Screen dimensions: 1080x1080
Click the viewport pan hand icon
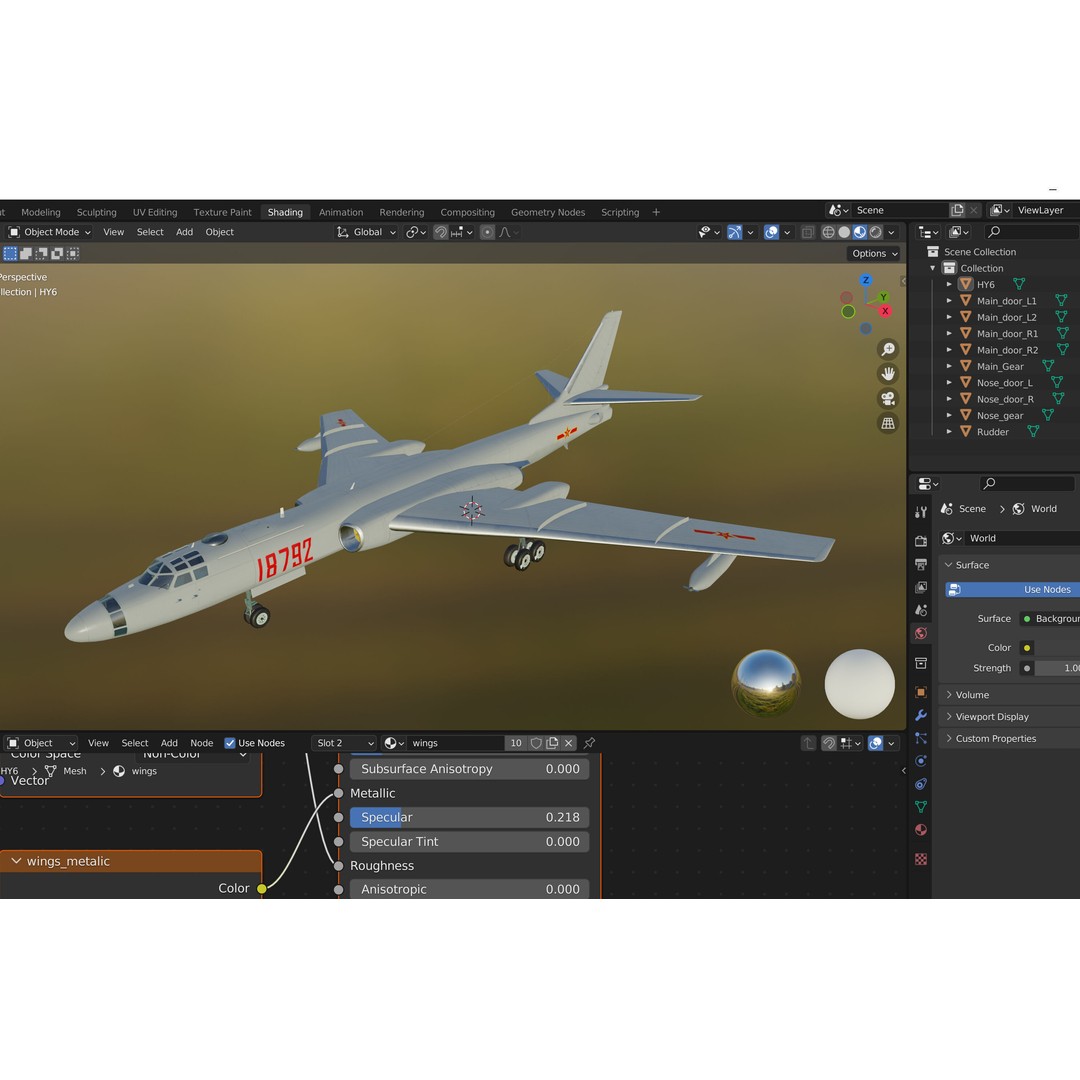coord(888,373)
